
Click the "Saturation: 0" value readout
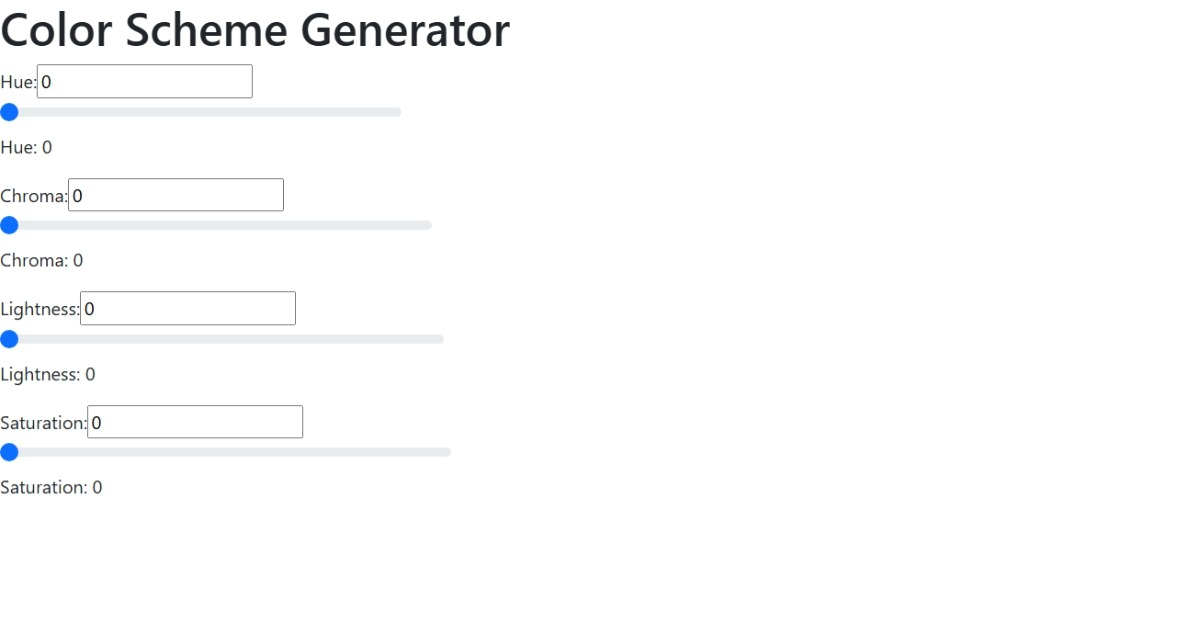[x=51, y=488]
